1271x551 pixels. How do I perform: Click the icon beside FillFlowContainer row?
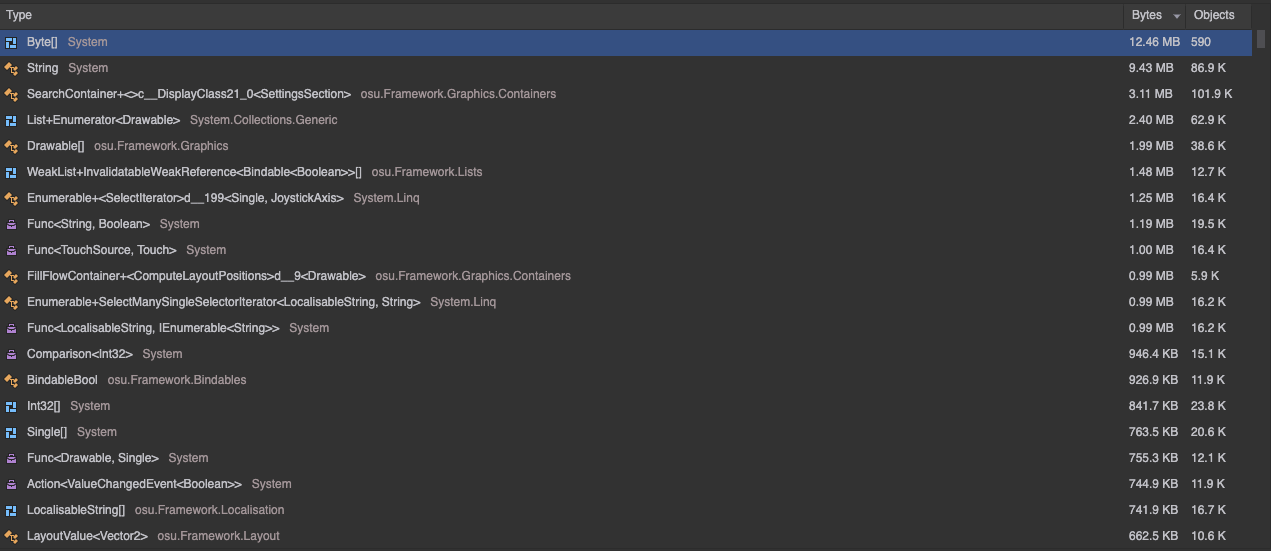click(11, 276)
